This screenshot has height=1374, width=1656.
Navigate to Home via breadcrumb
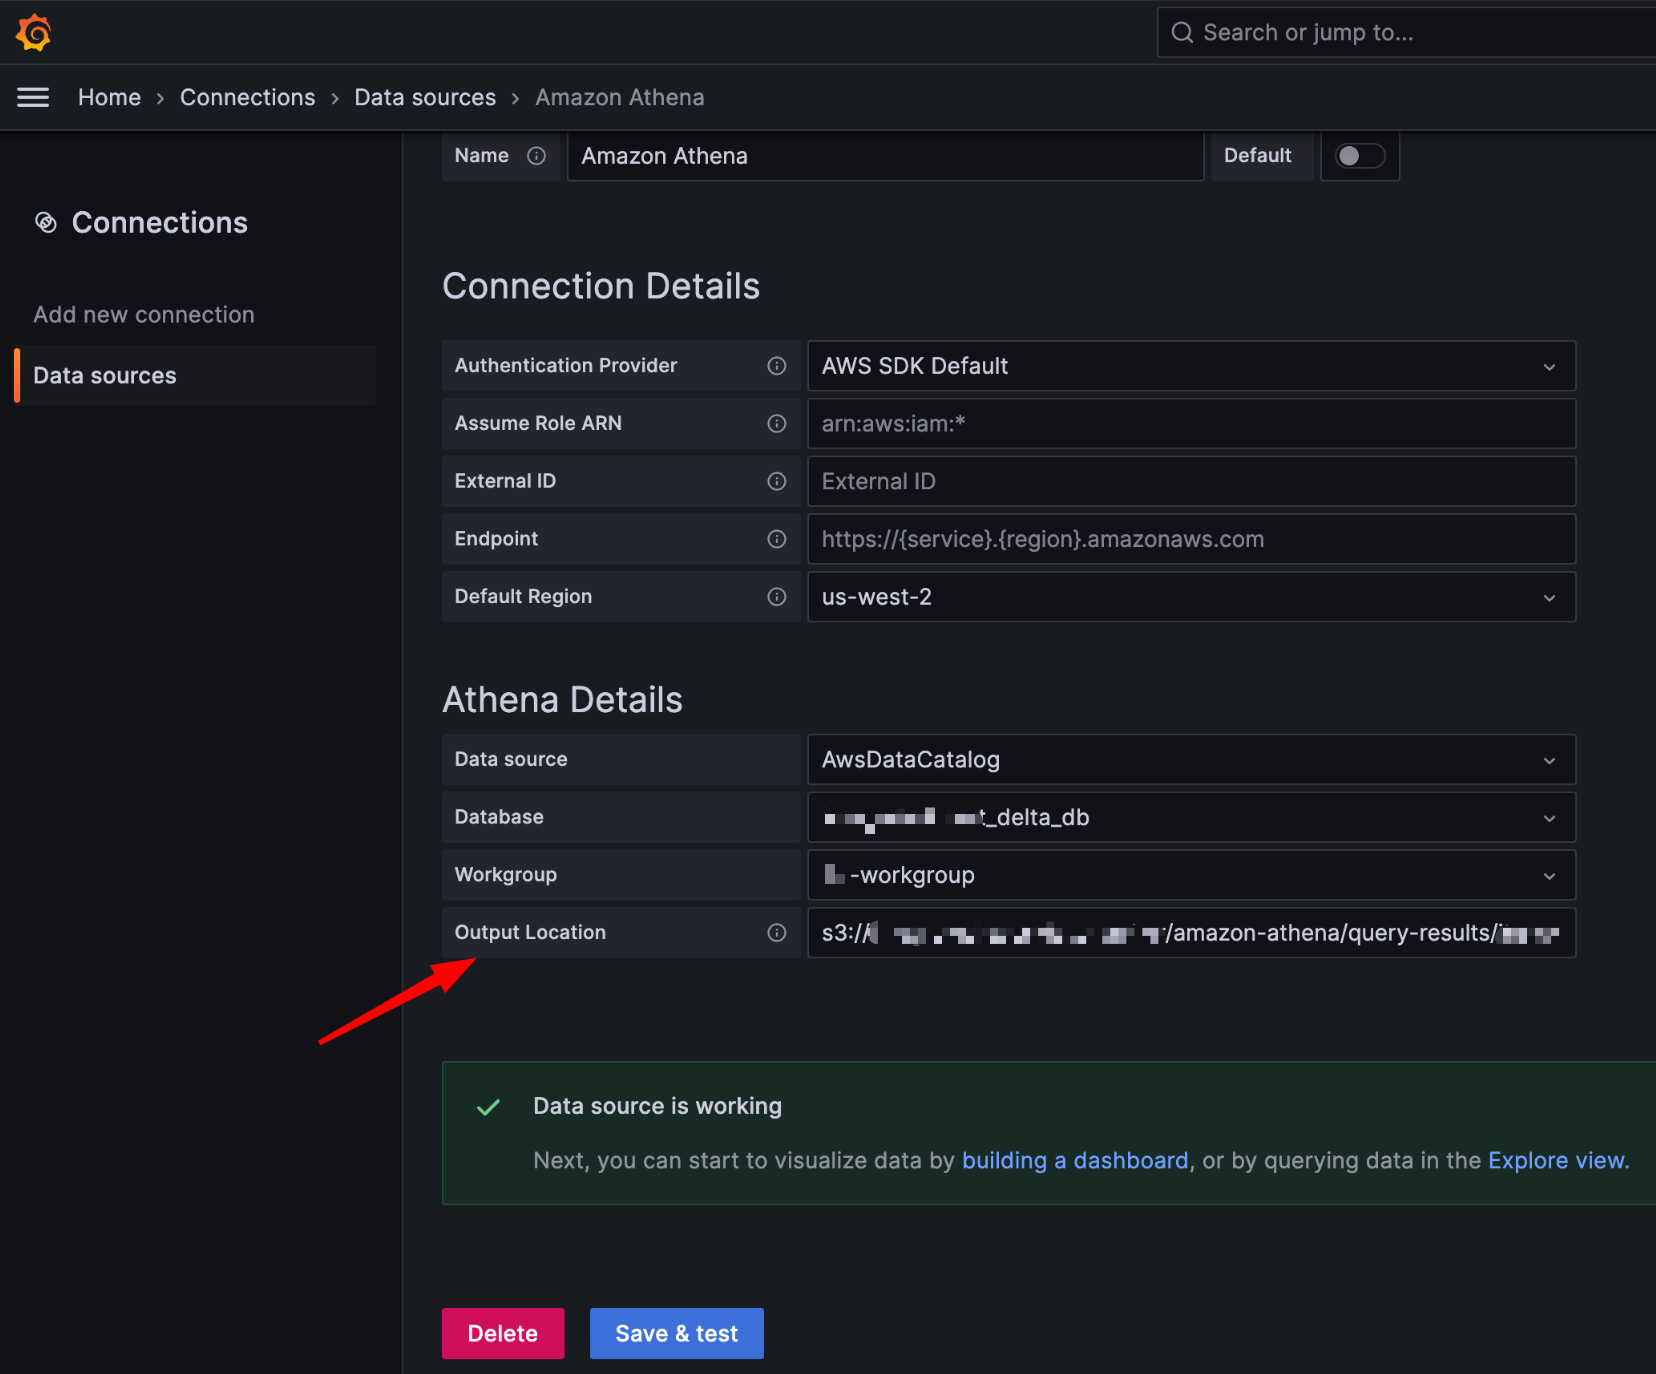[109, 96]
